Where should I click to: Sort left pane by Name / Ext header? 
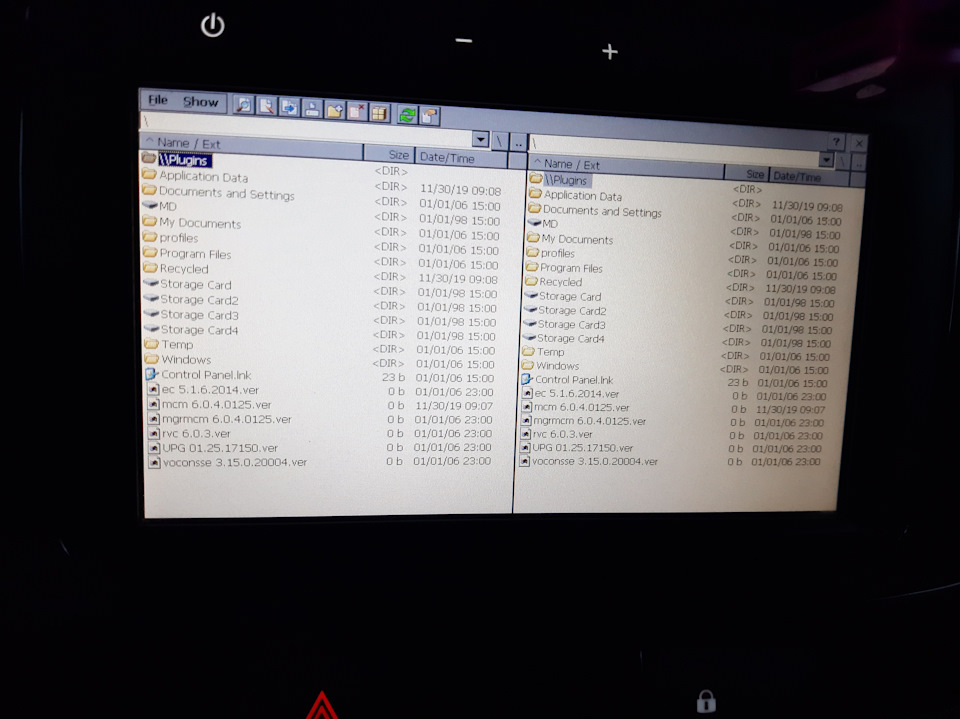coord(252,146)
